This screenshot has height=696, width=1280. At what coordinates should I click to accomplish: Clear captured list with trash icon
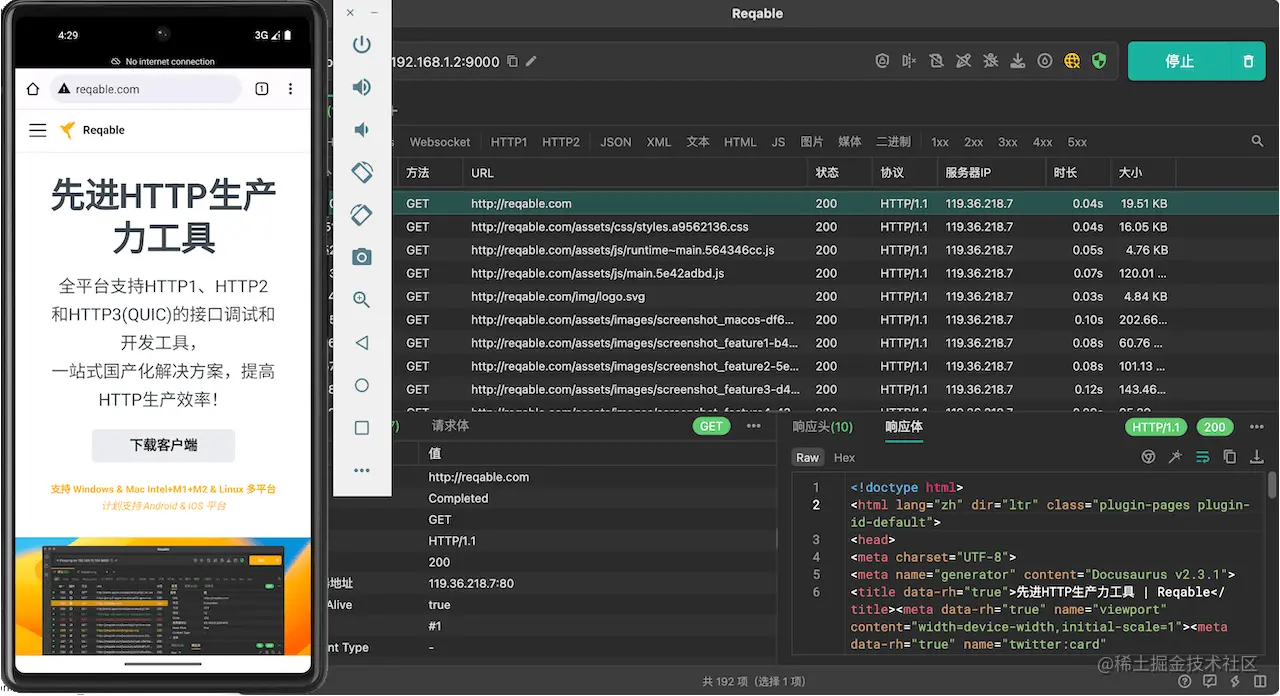click(1248, 61)
